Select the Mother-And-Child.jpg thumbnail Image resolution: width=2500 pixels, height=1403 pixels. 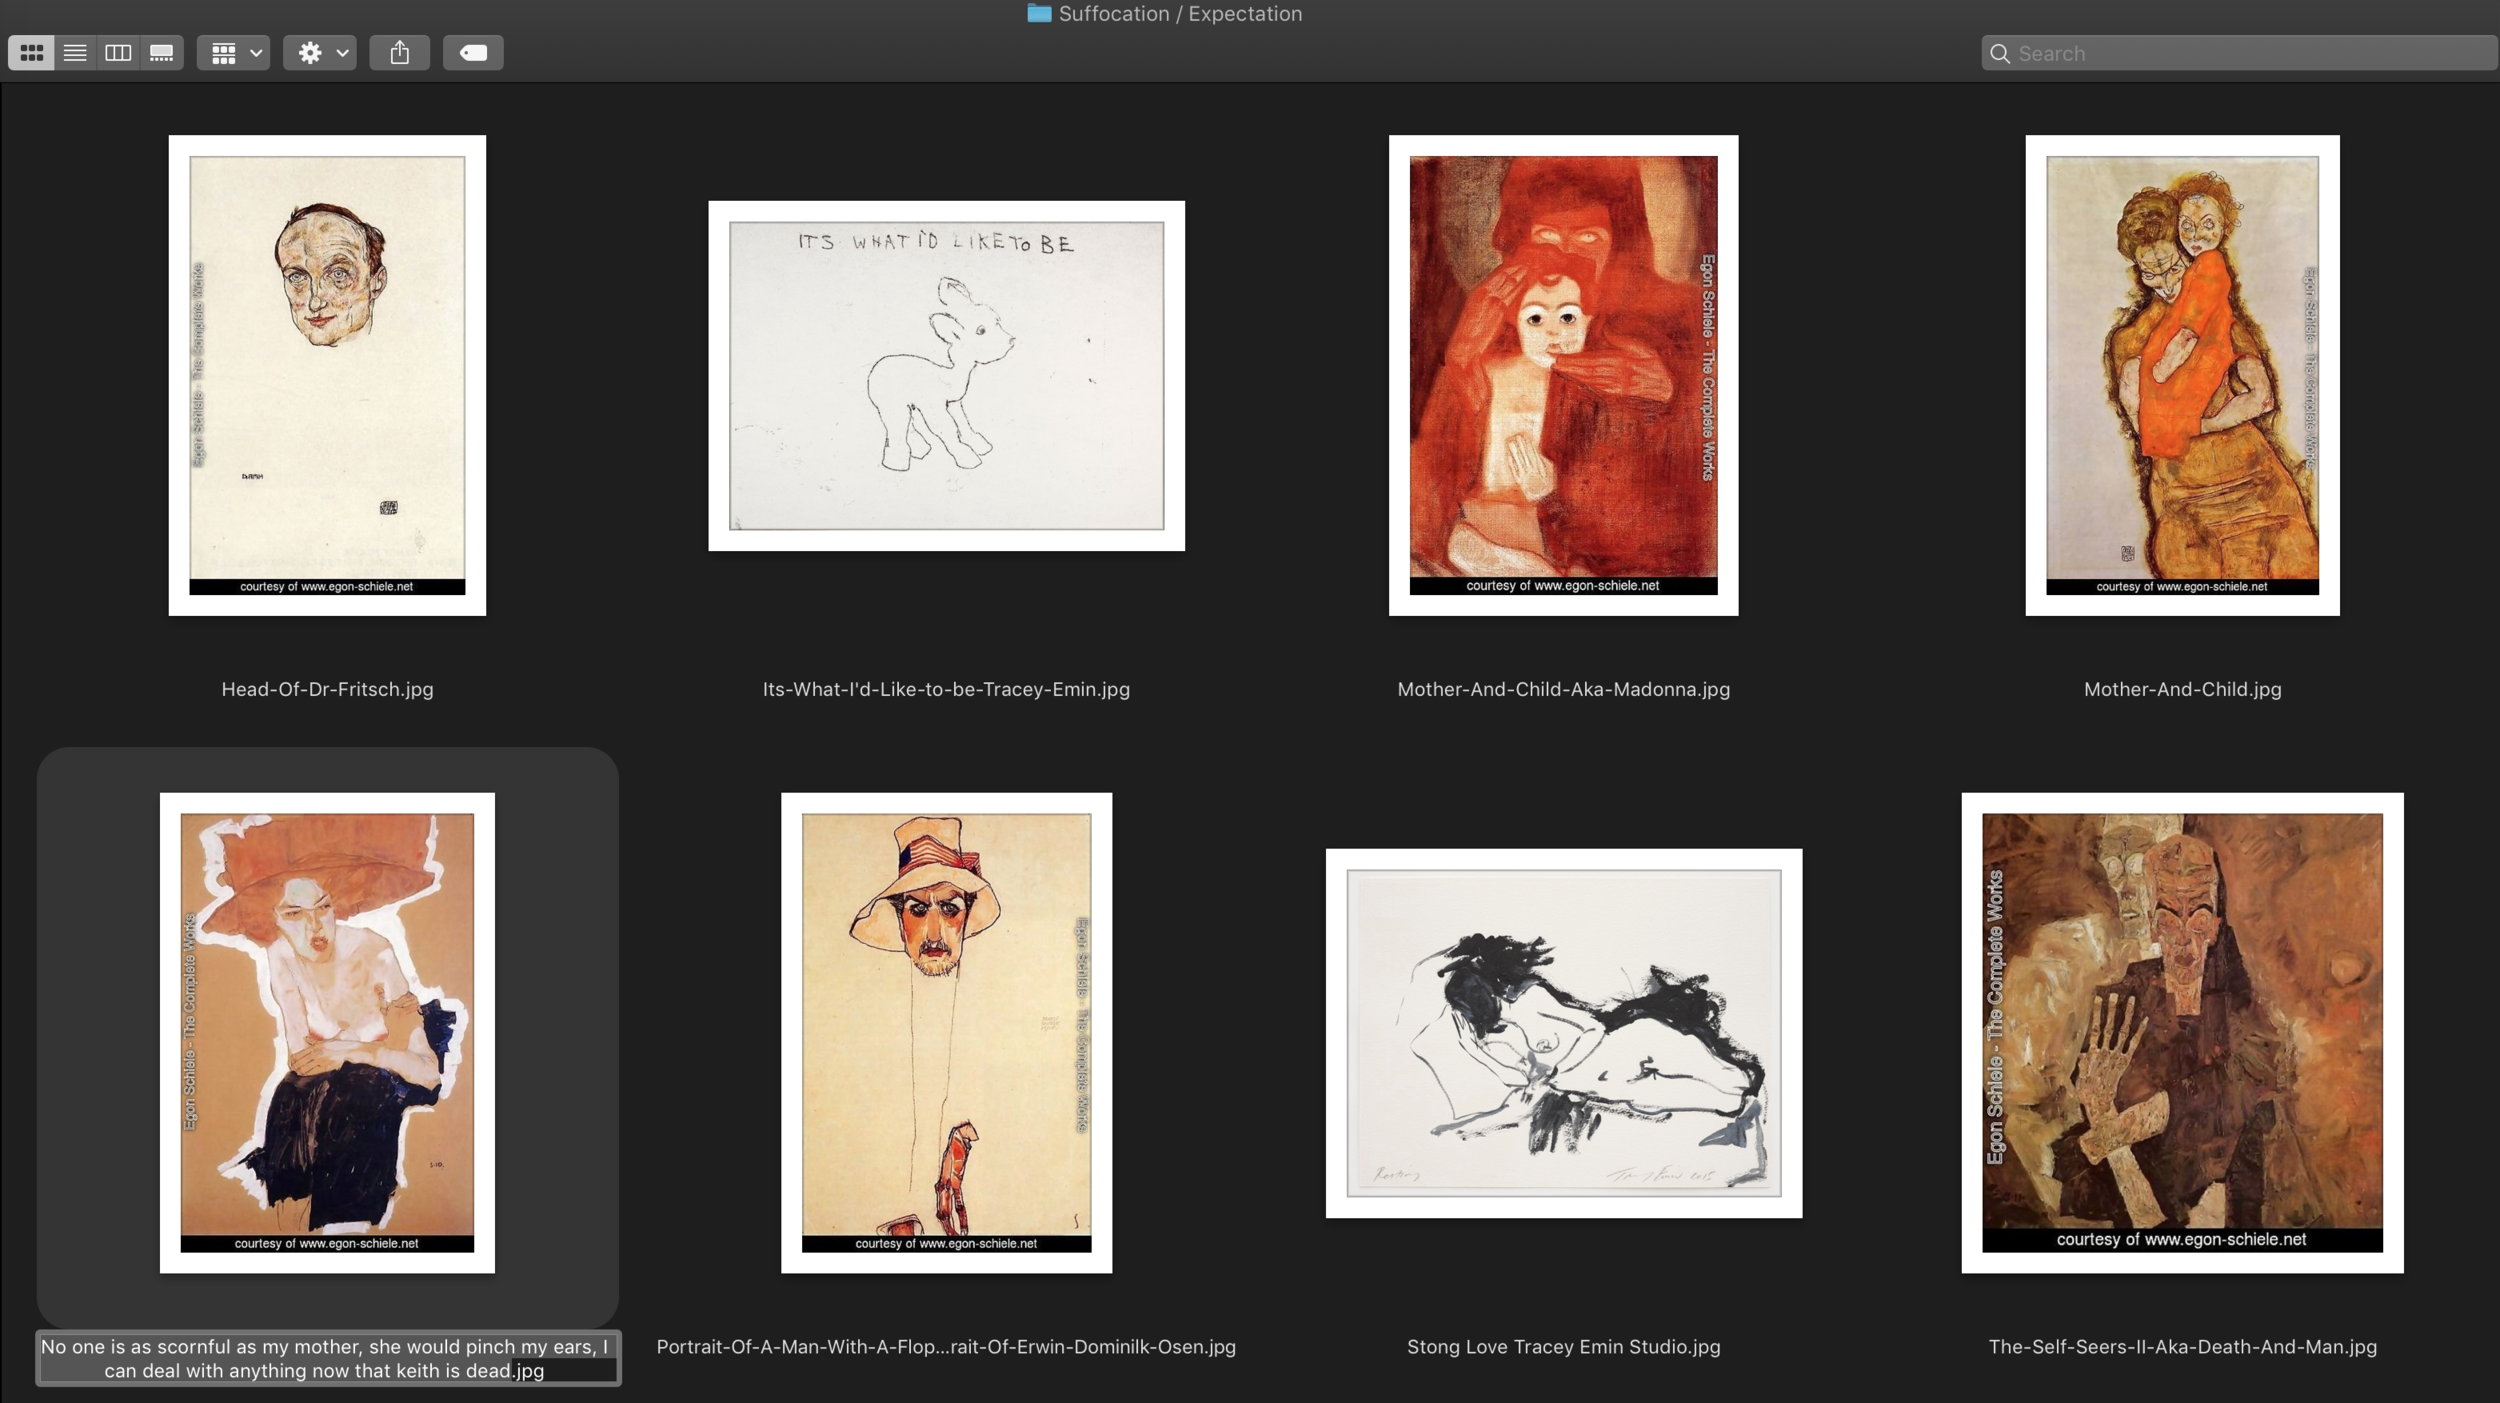(x=2182, y=375)
